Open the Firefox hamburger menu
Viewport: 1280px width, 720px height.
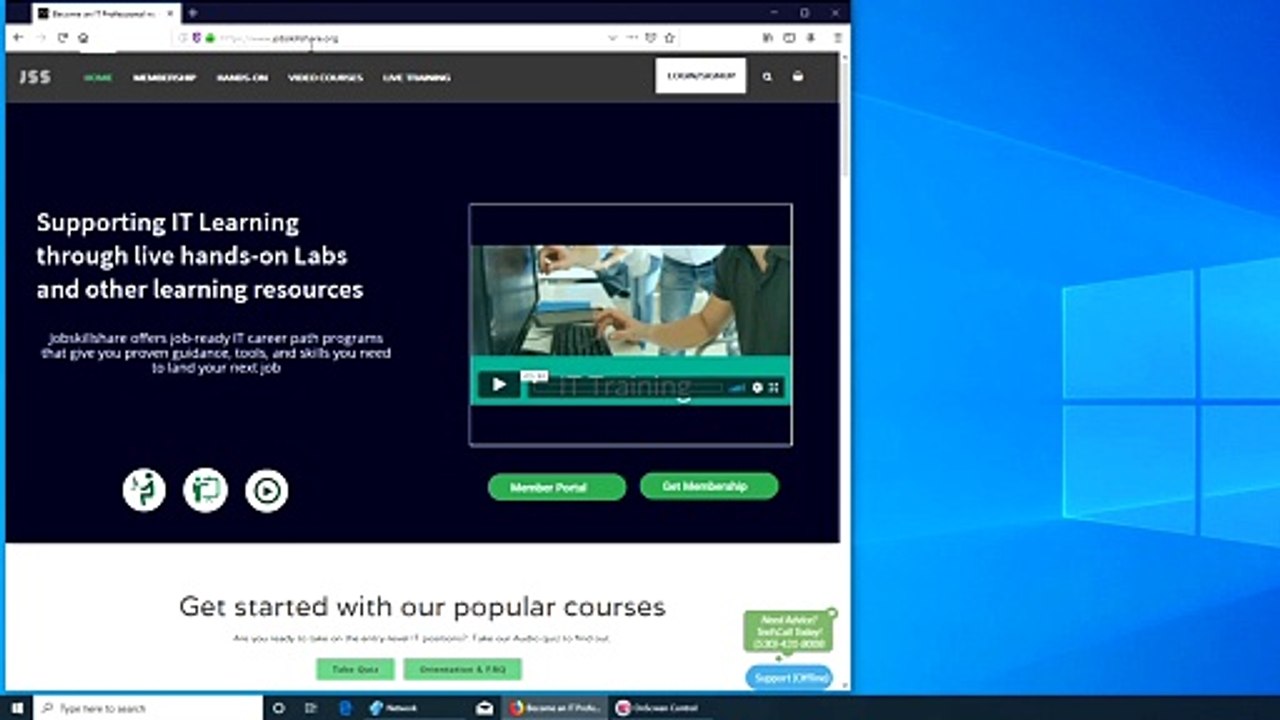click(x=838, y=38)
